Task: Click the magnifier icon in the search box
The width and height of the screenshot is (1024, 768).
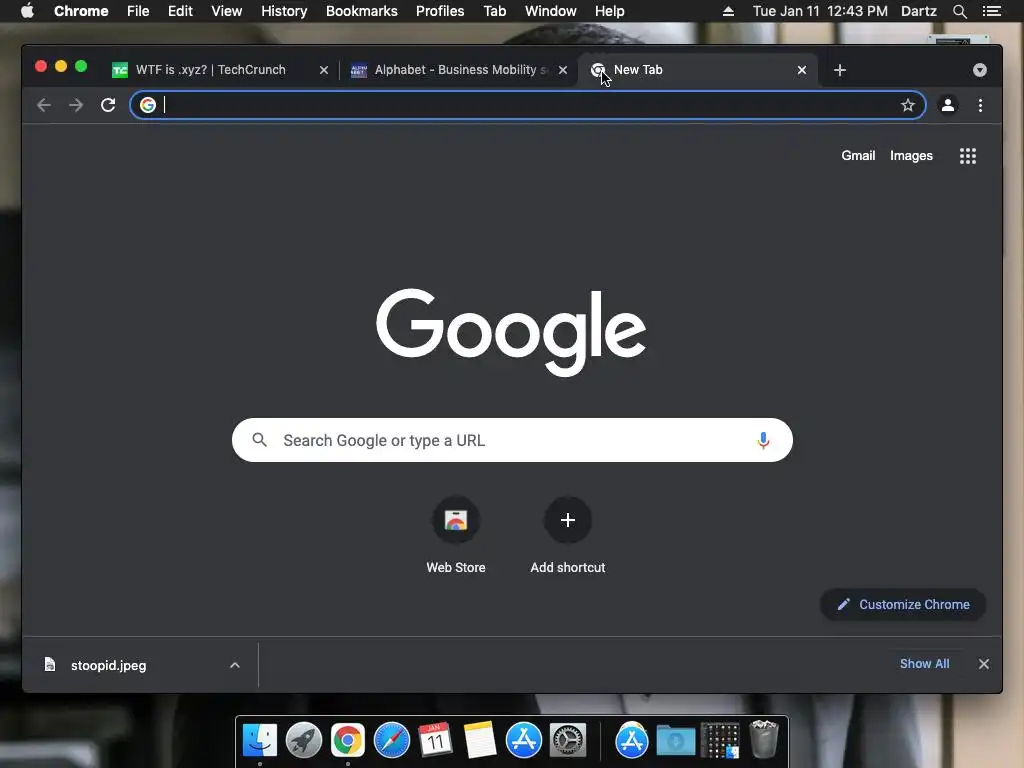Action: [259, 440]
